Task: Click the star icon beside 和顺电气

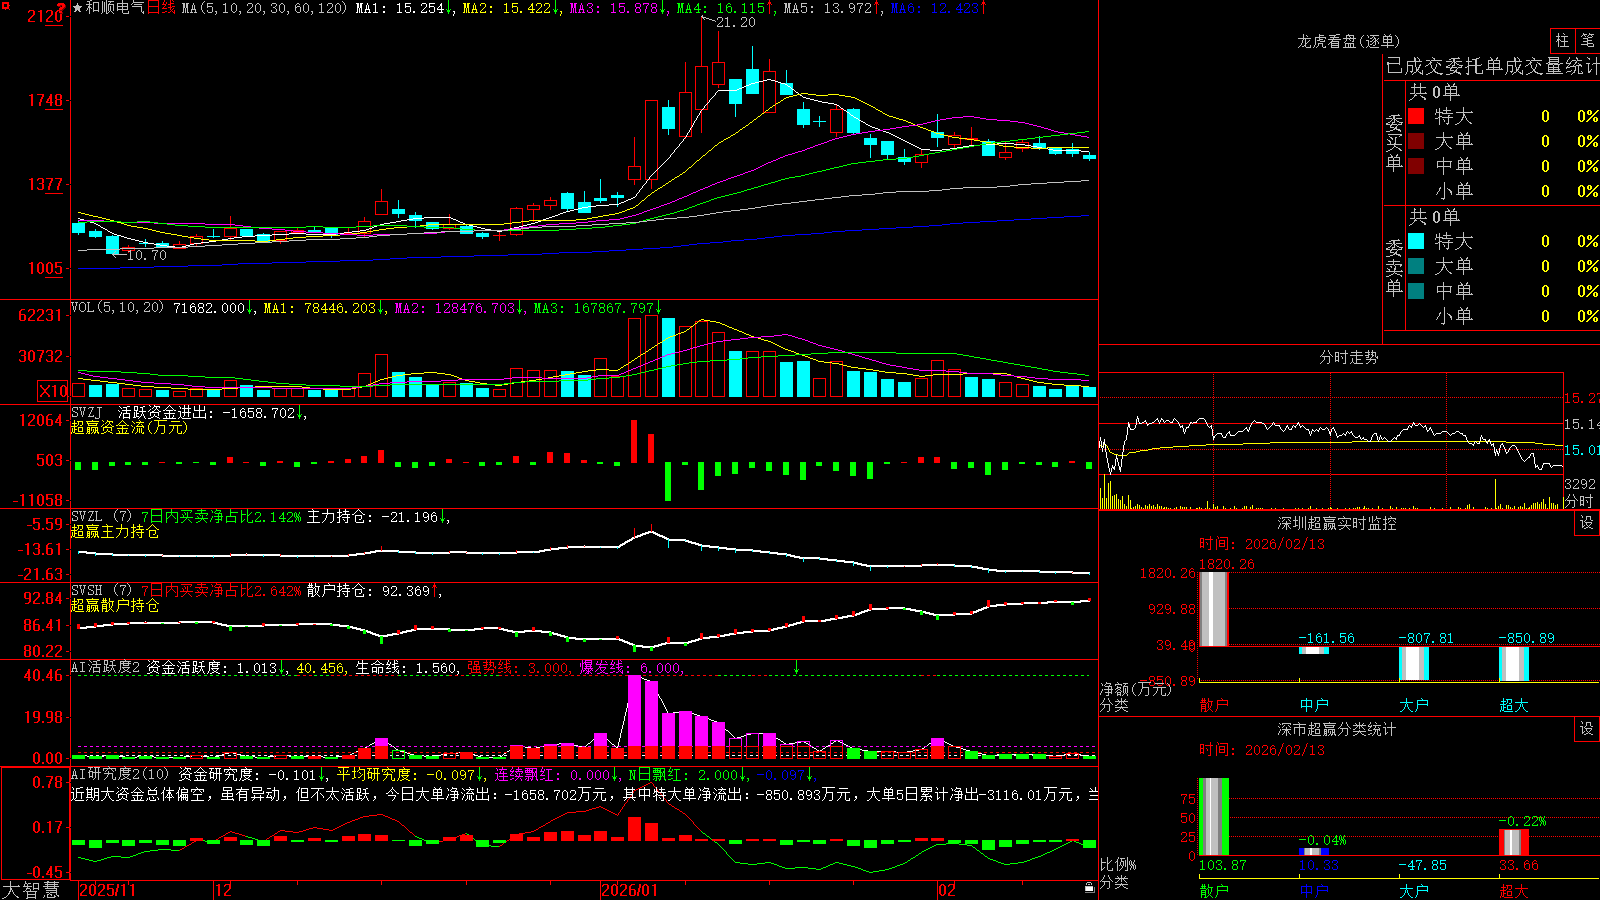Action: point(78,8)
